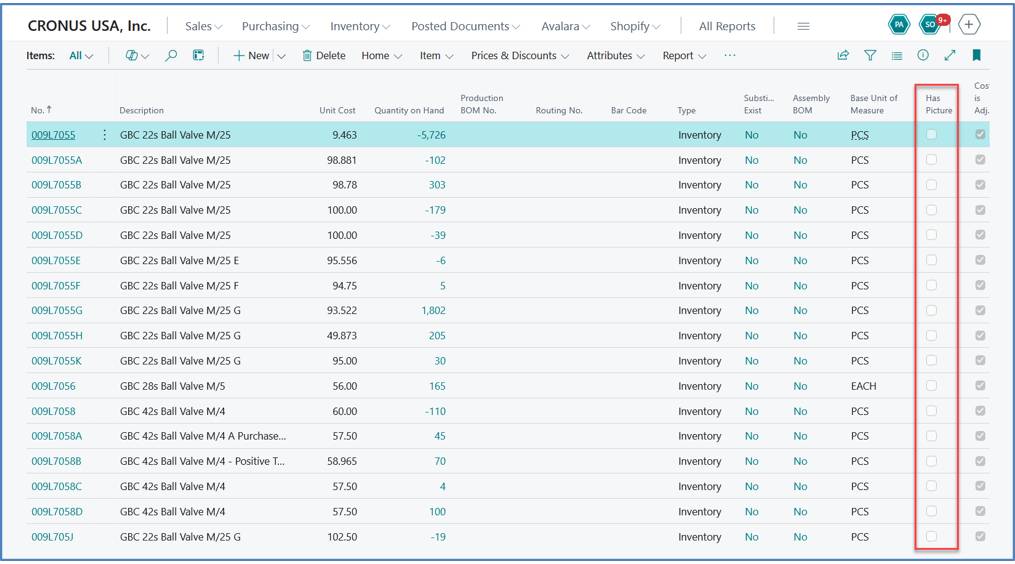Toggle Has Picture for 009L7055
The image size is (1015, 564).
pos(931,135)
